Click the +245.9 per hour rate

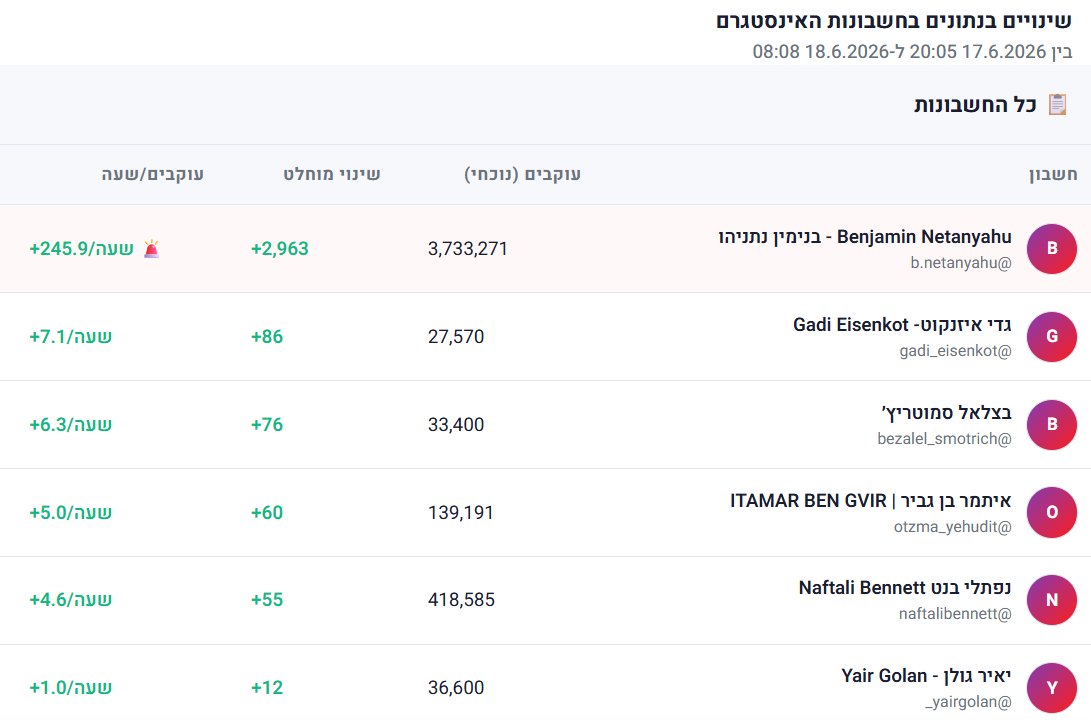click(81, 249)
